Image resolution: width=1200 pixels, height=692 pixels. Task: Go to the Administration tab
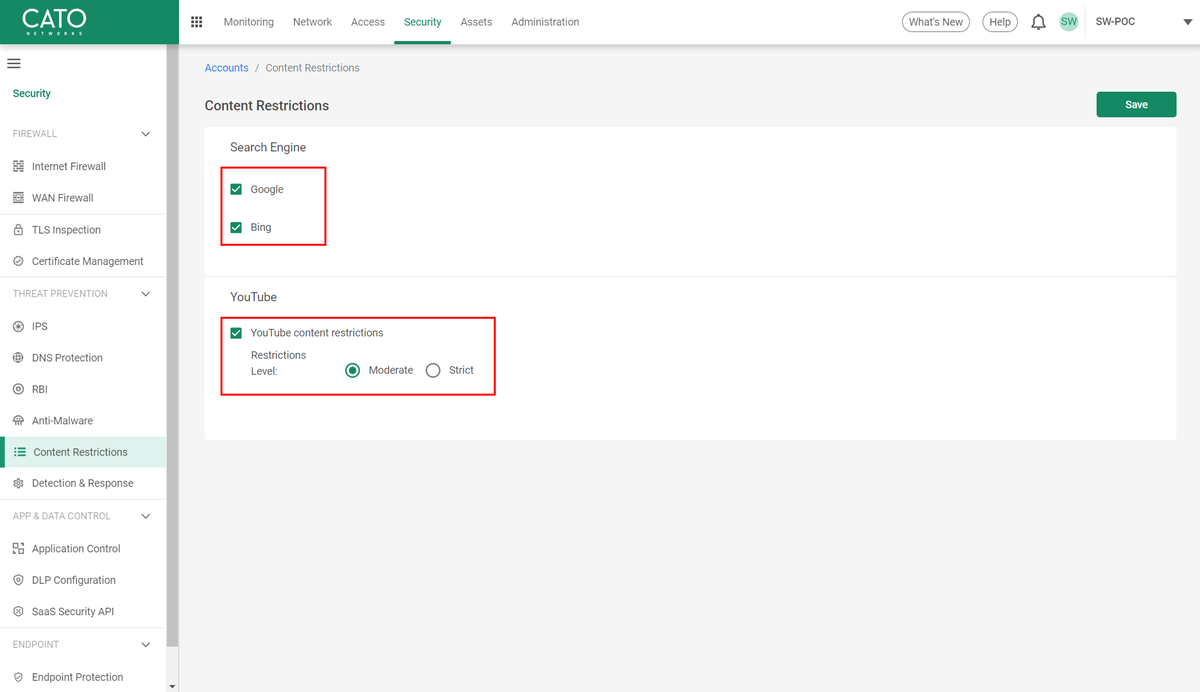545,22
